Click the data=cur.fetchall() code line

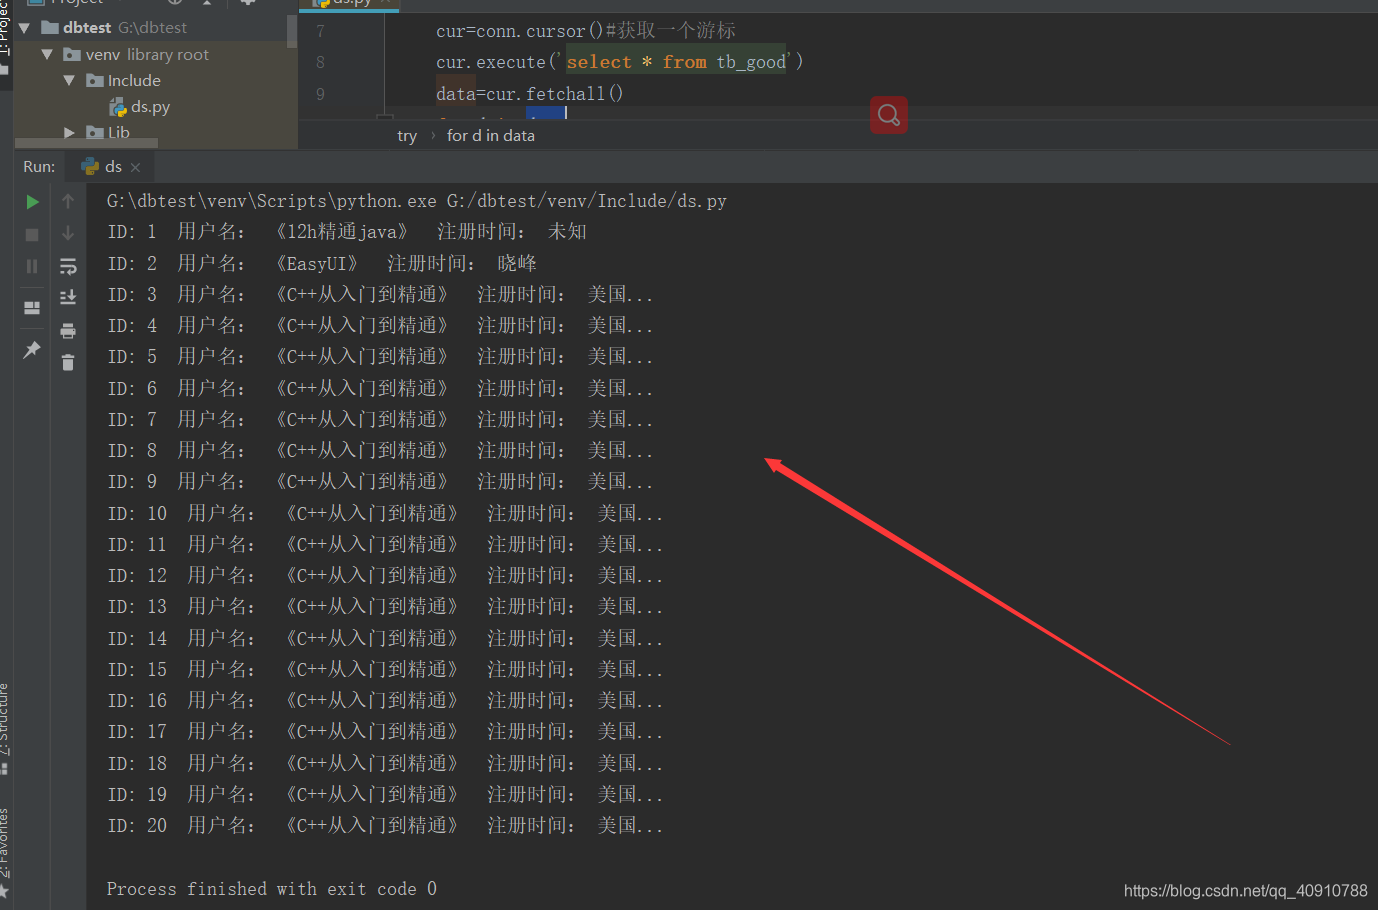[529, 93]
